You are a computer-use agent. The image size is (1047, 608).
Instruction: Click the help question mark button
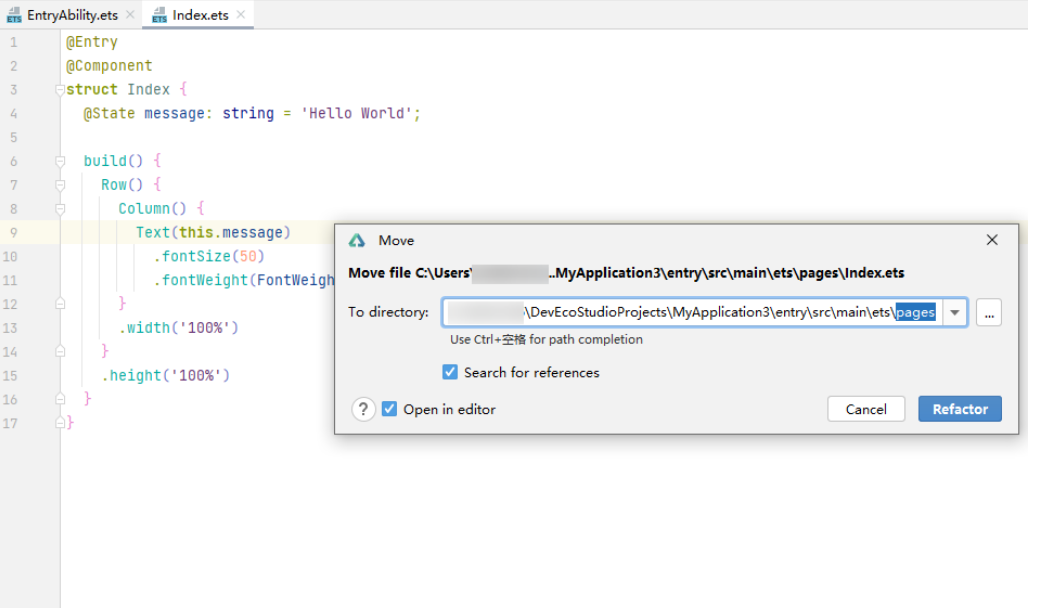[x=363, y=409]
